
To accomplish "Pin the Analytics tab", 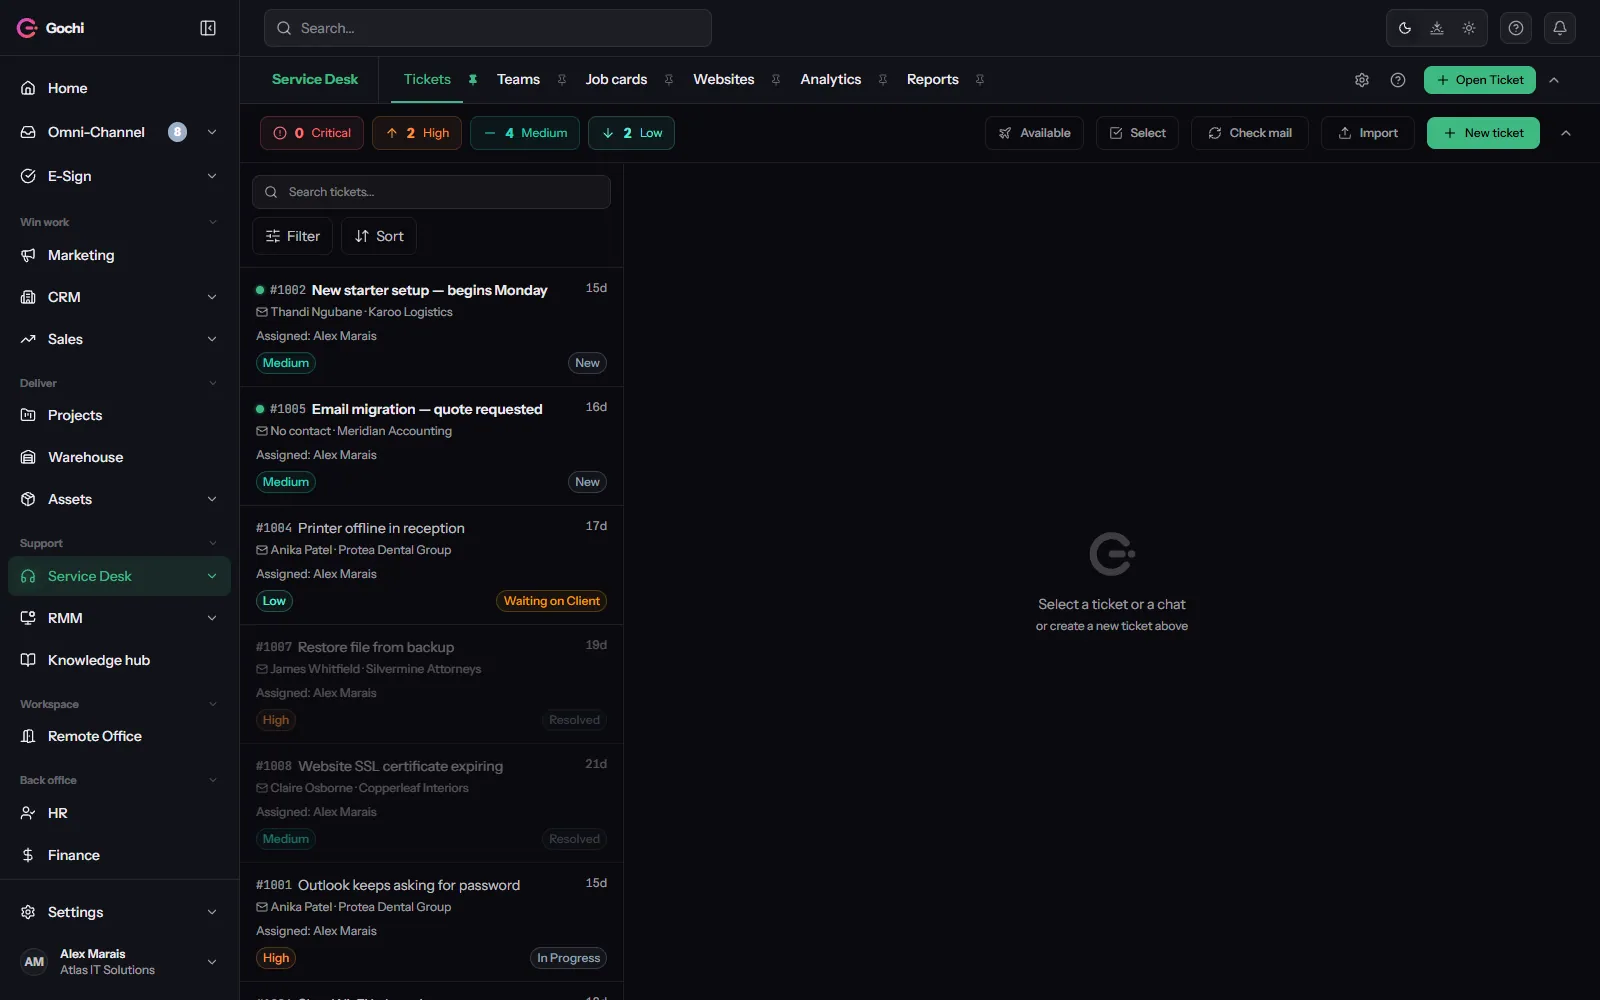I will point(883,80).
